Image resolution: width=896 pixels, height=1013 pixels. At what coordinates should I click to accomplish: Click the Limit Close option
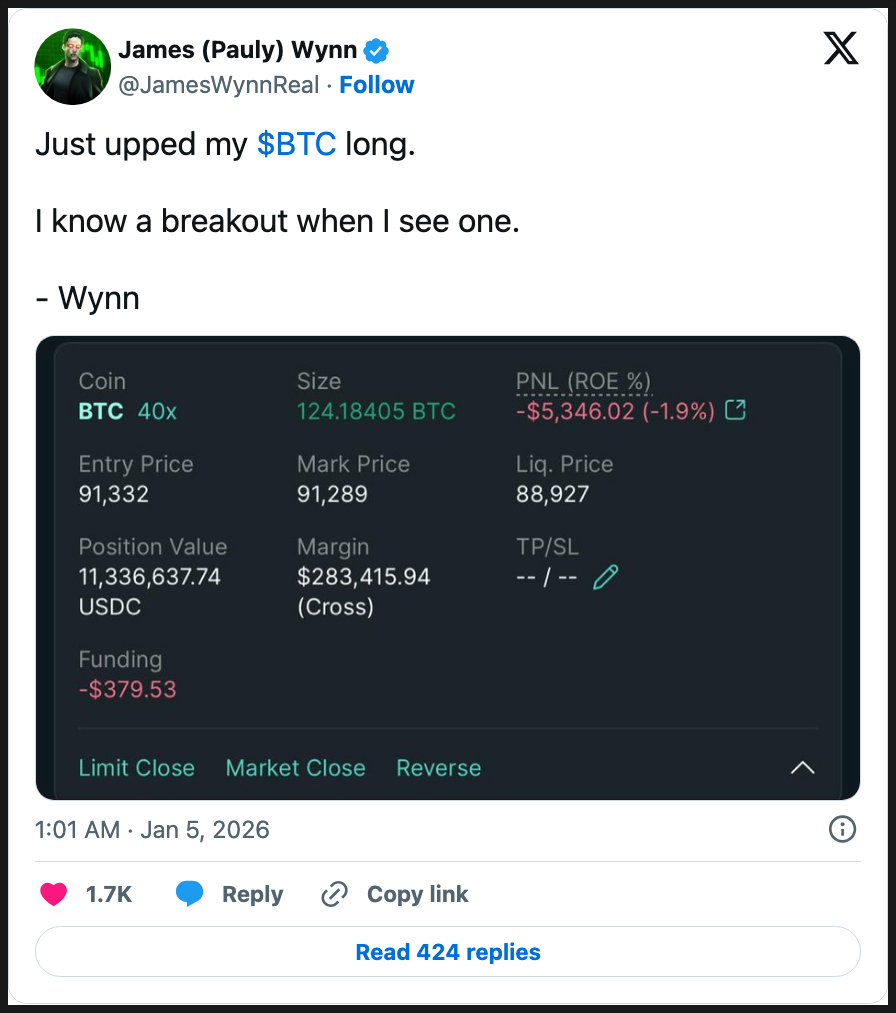(137, 768)
